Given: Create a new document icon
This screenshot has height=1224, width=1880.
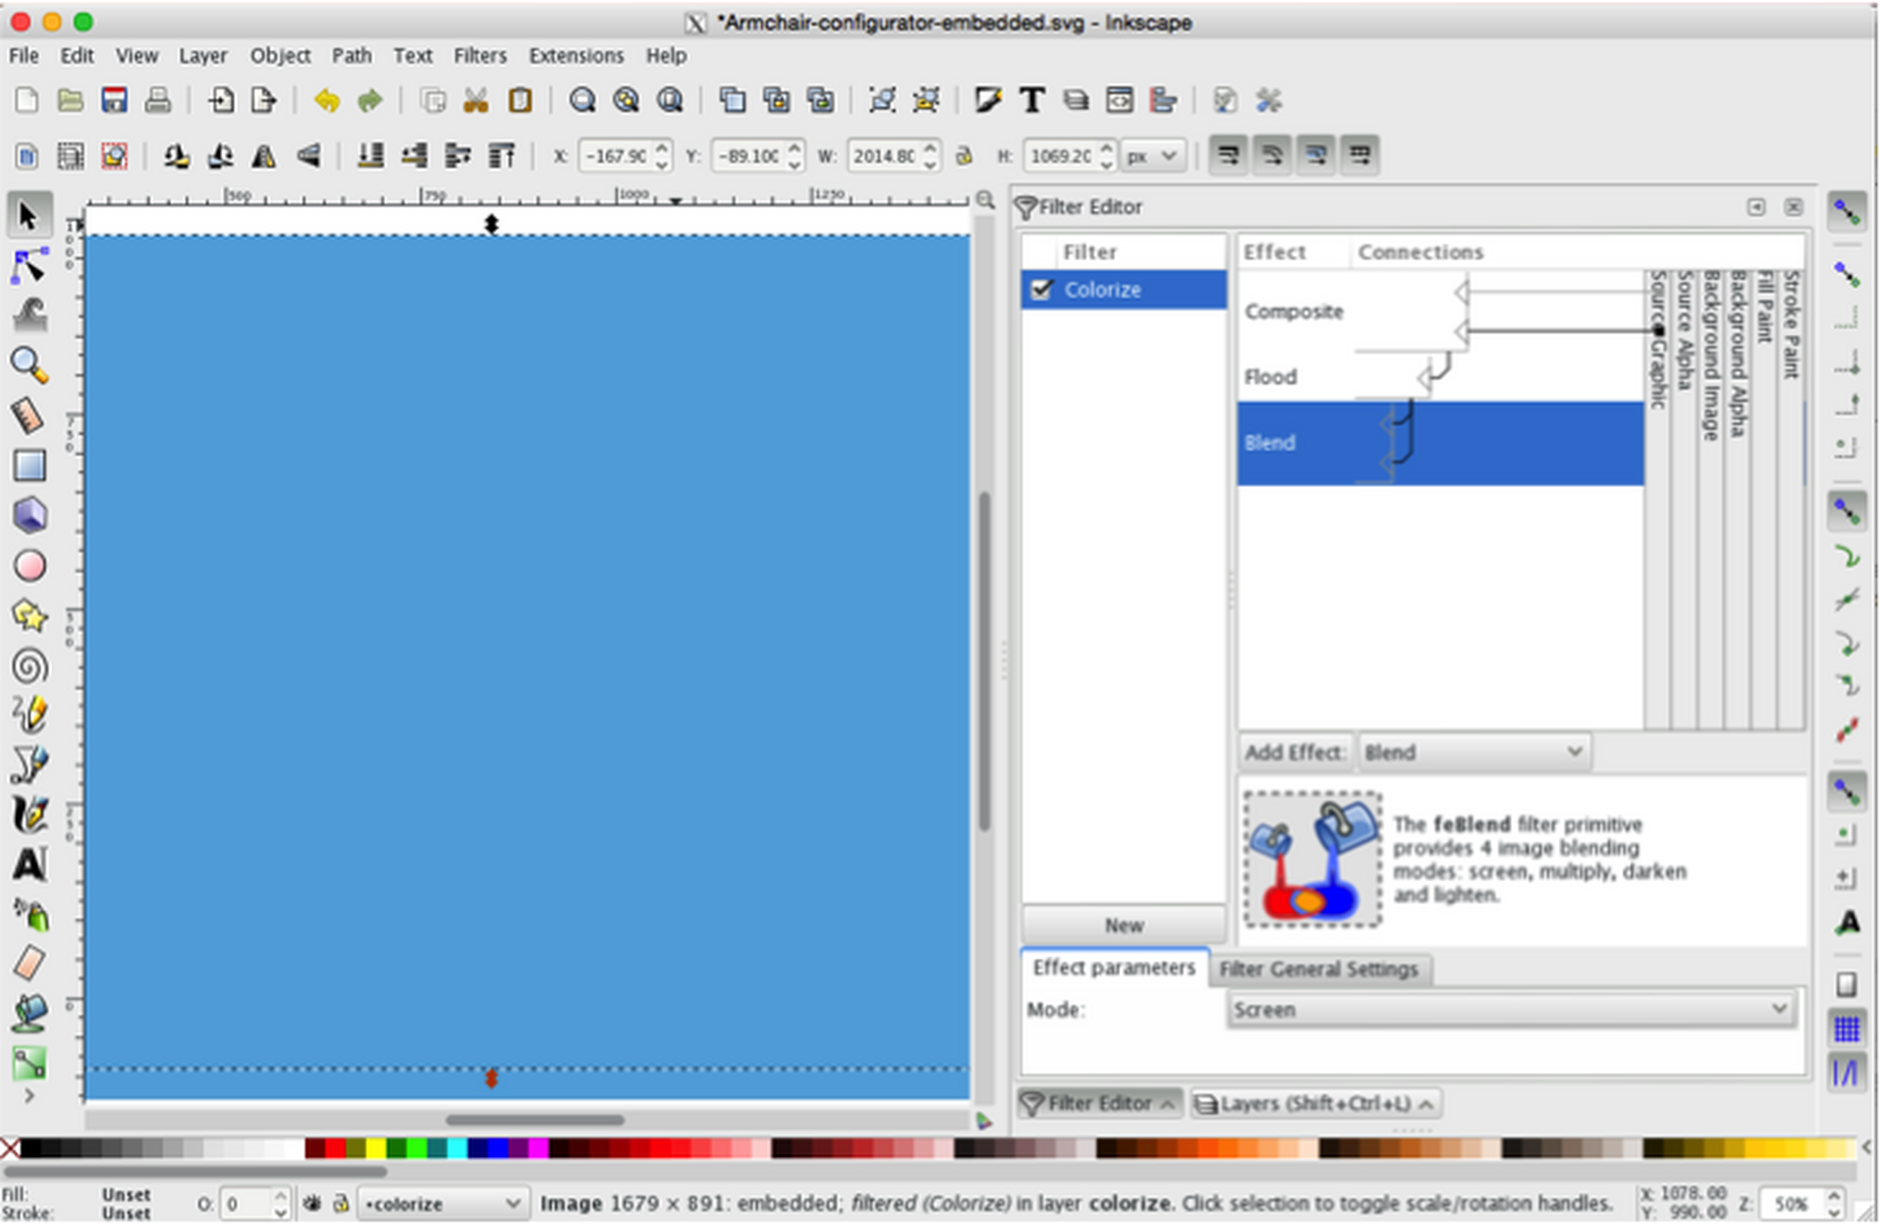Looking at the screenshot, I should [27, 100].
